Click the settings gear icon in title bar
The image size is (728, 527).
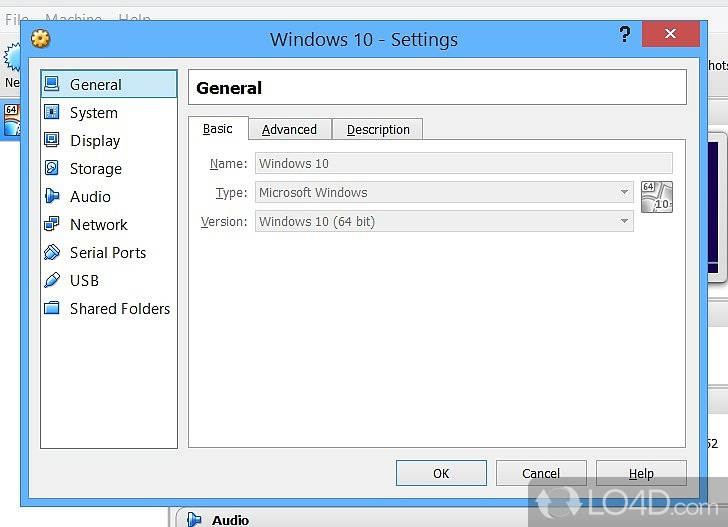pos(40,39)
